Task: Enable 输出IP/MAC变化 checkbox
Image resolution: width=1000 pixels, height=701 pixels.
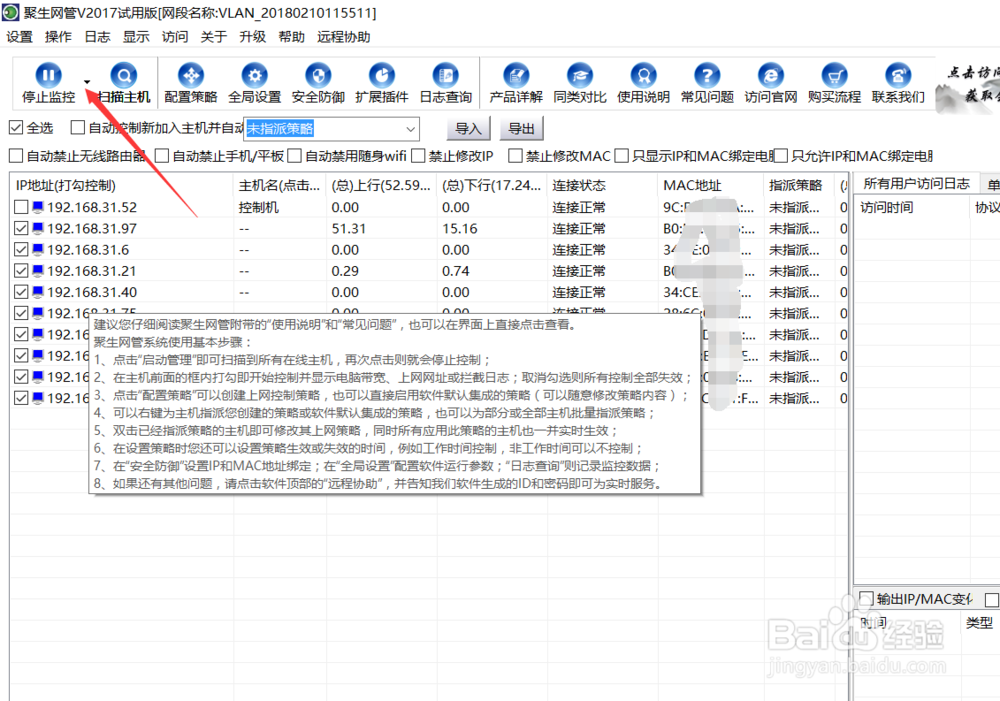Action: [x=866, y=598]
